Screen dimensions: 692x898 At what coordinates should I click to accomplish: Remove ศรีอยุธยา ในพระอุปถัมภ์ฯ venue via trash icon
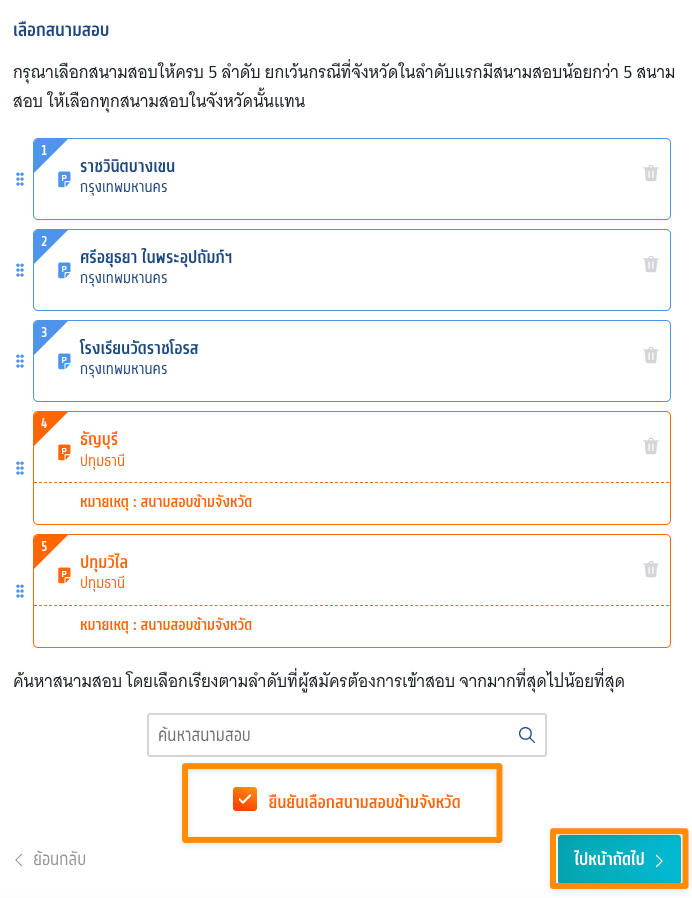650,264
